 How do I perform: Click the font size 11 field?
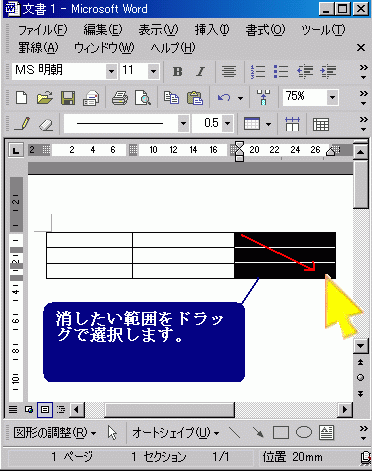click(x=134, y=71)
